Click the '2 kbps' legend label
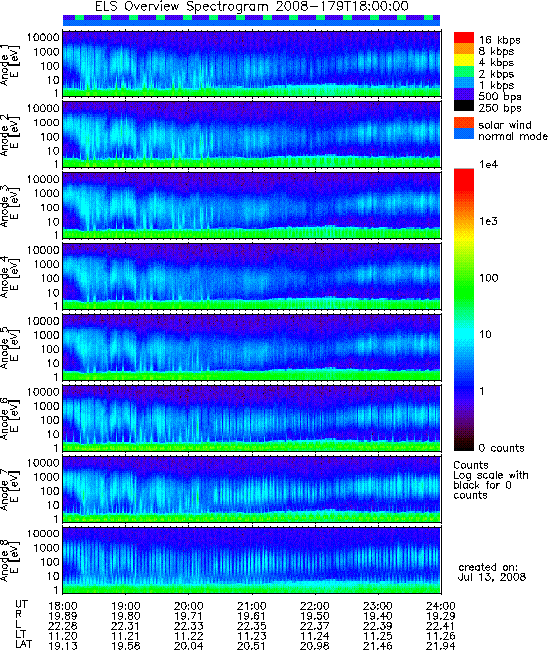Image resolution: width=548 pixels, height=650 pixels. pos(496,74)
